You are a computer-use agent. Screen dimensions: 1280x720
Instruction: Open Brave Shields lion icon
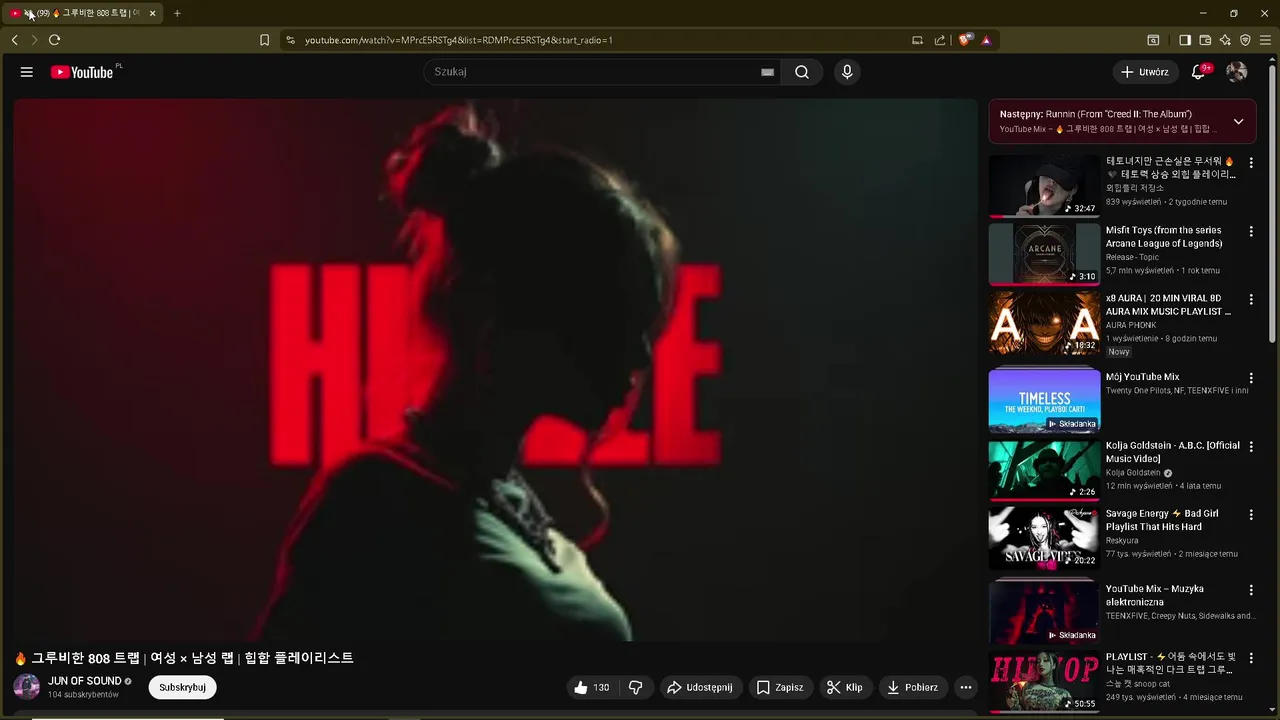(x=965, y=40)
